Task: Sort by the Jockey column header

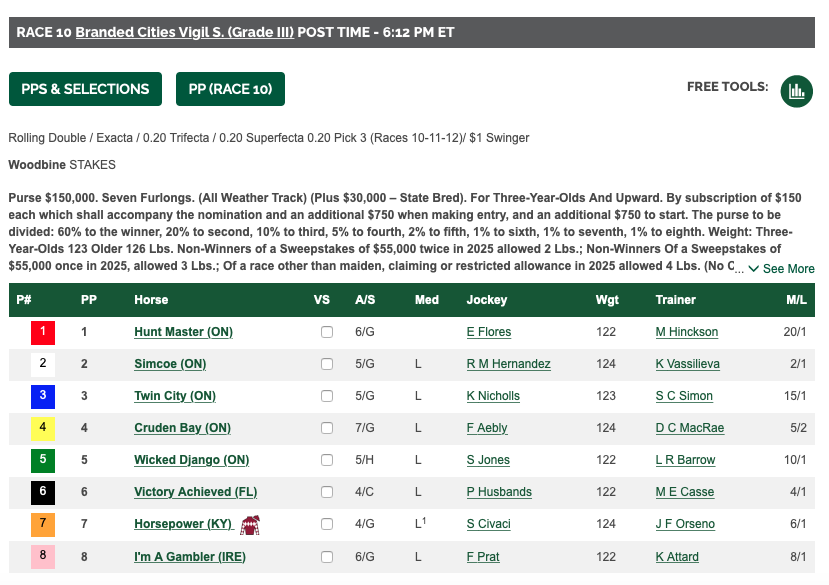Action: (x=486, y=300)
